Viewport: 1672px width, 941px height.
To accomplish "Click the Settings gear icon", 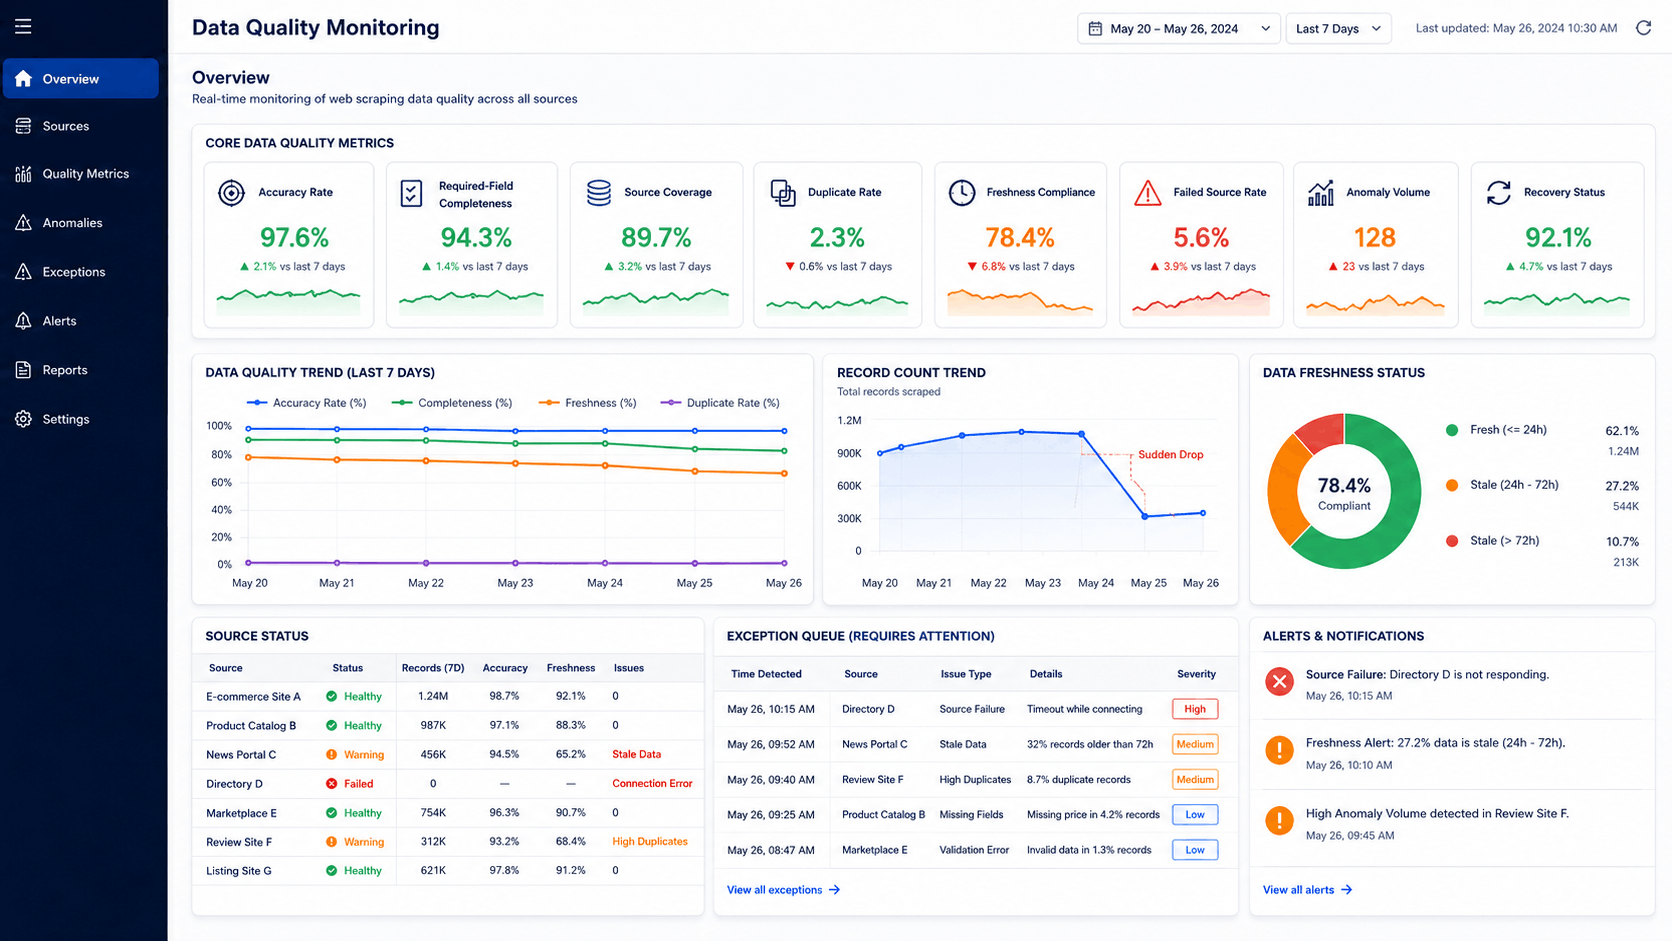I will click(23, 419).
